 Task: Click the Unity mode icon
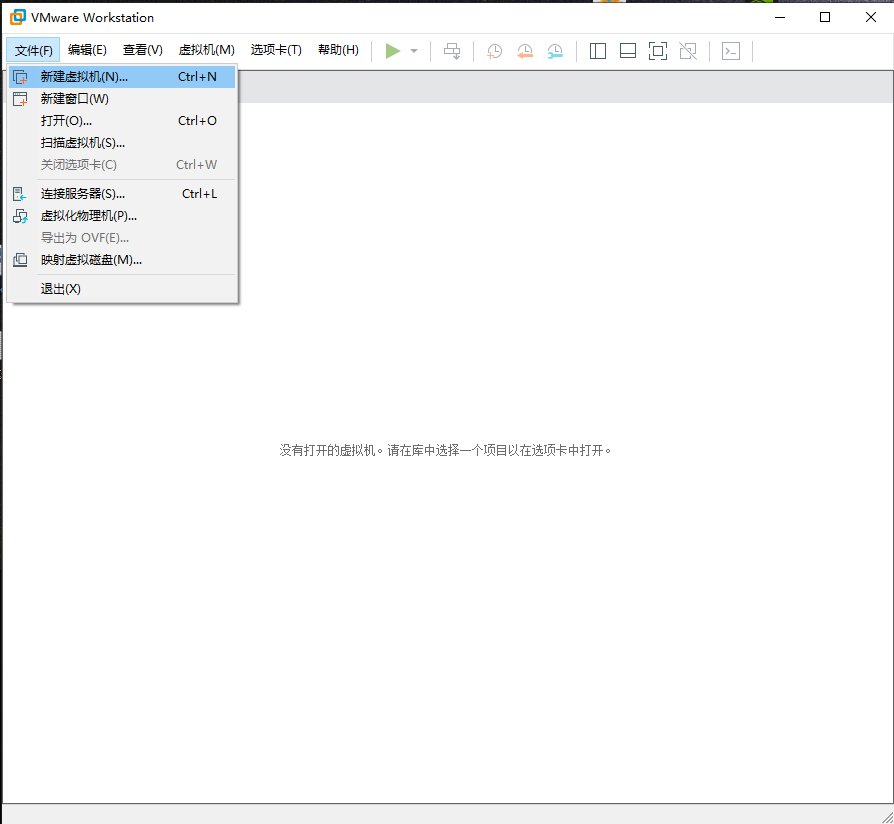click(688, 51)
